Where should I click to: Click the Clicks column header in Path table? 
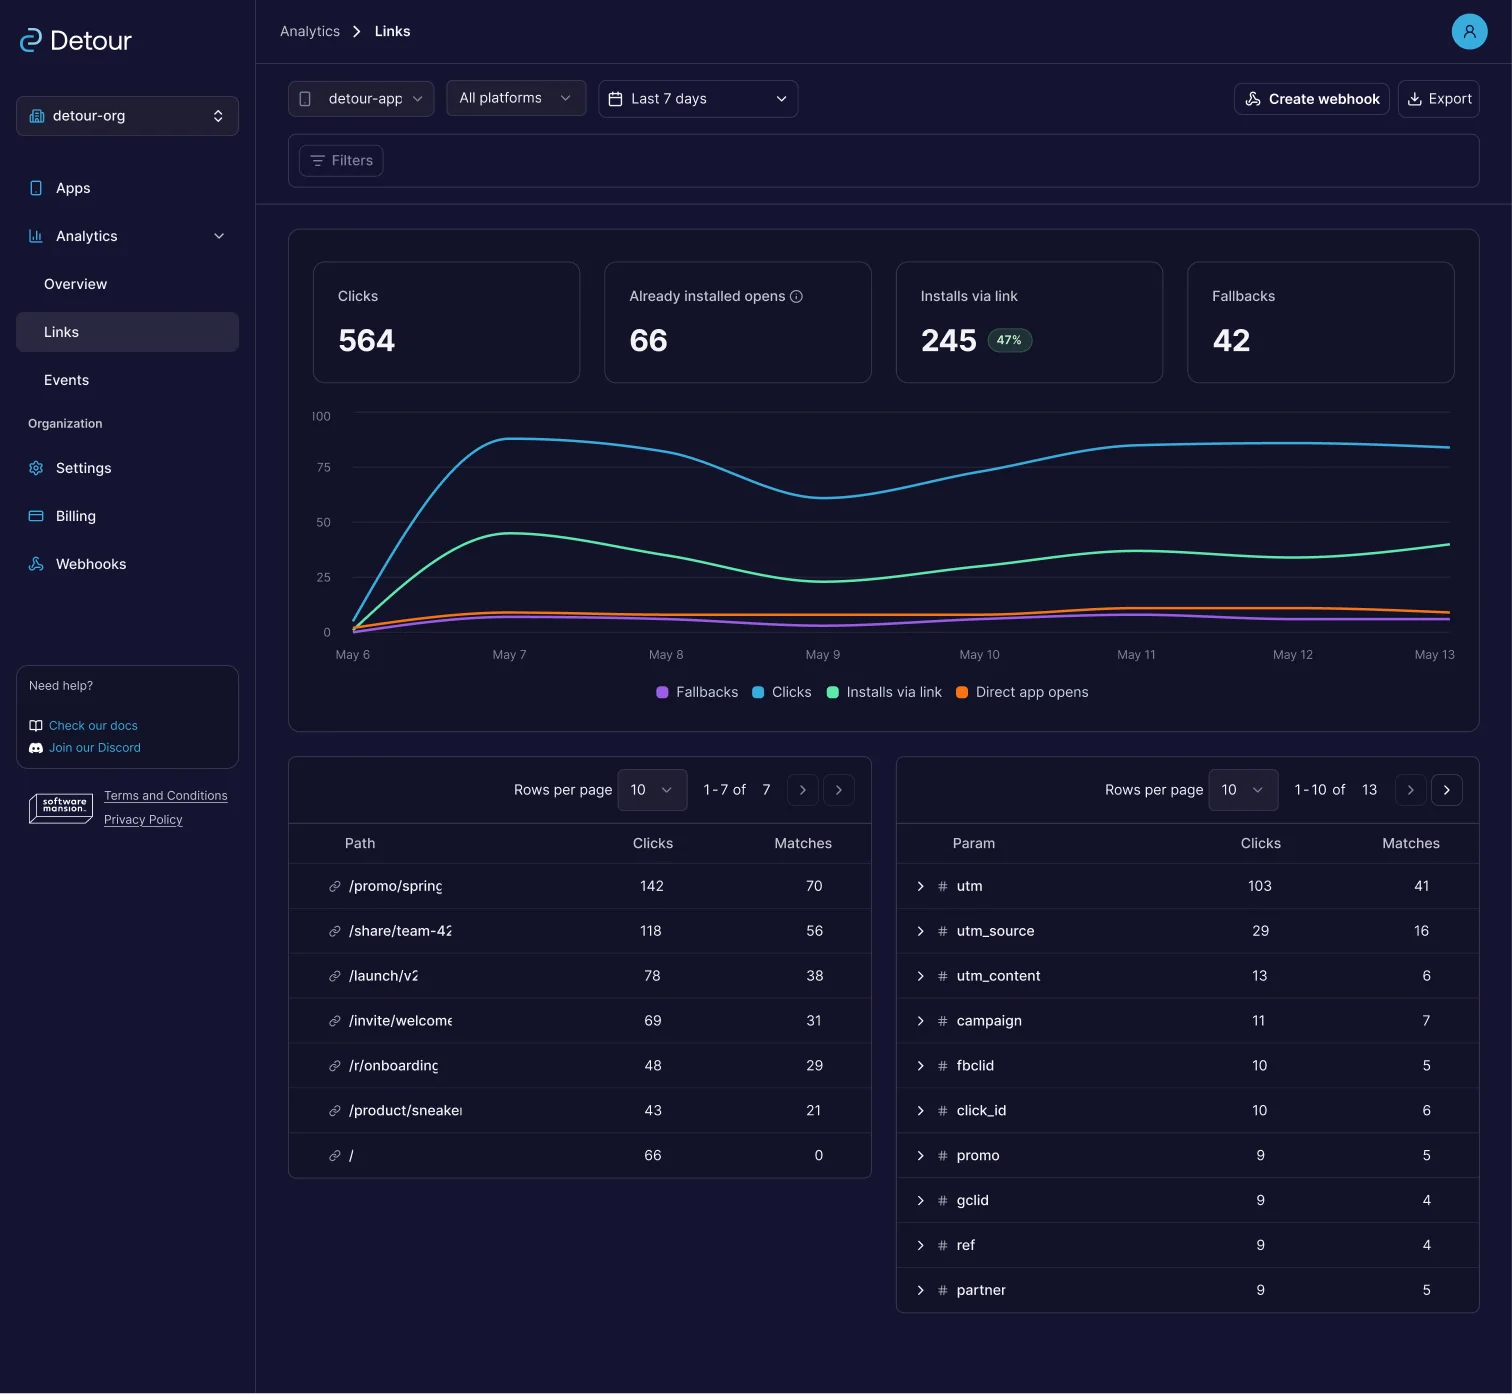click(653, 844)
